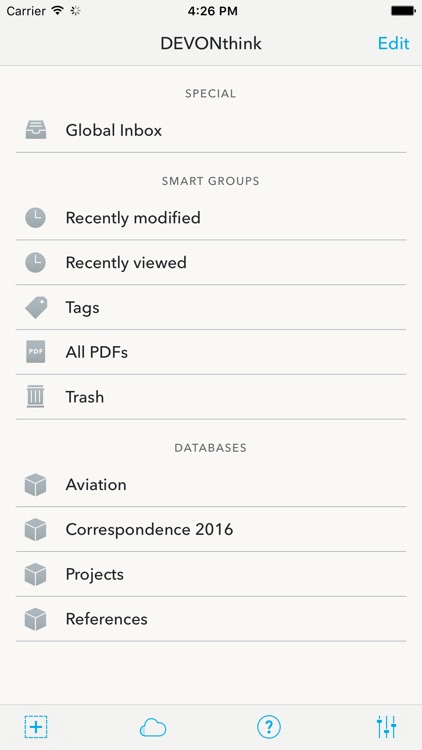Open the Recently viewed smart group
Image resolution: width=422 pixels, height=750 pixels.
point(211,262)
